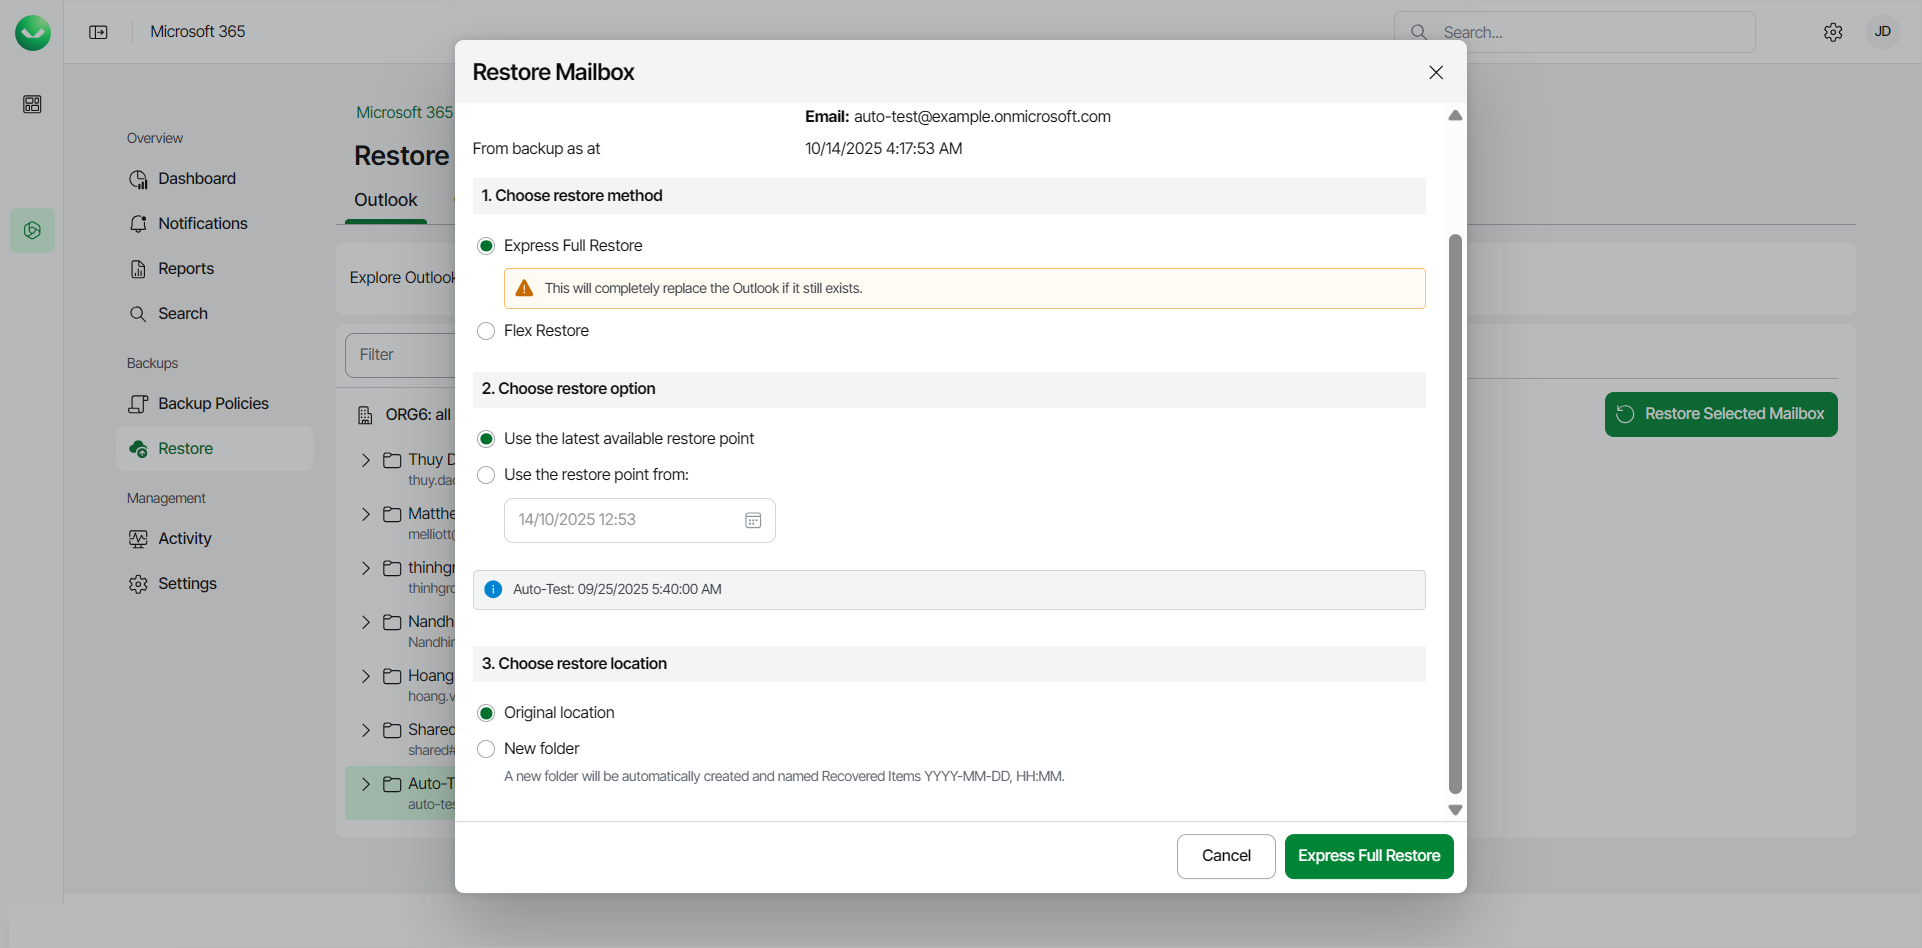Screen dimensions: 1922x948
Task: Open Reports in the sidebar menu
Action: pos(185,269)
